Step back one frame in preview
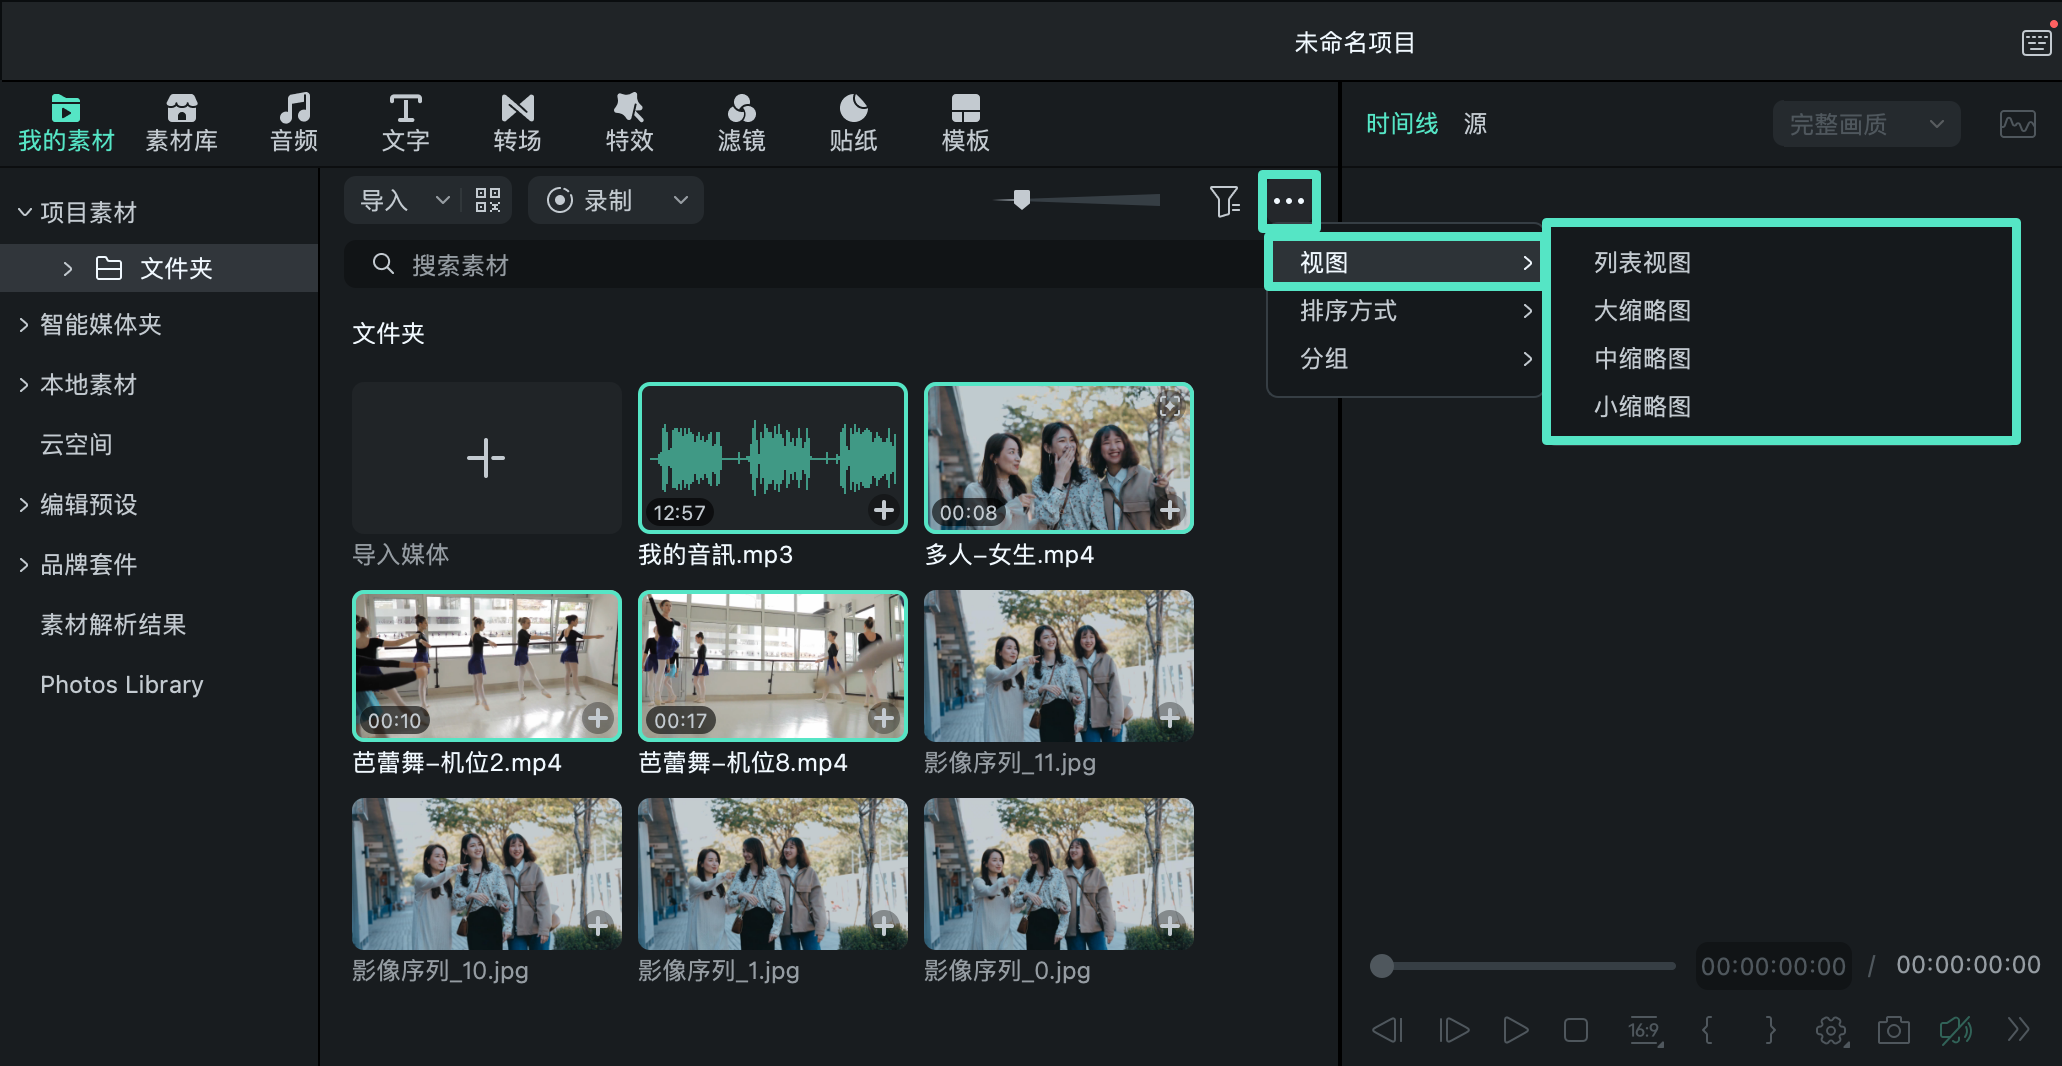The width and height of the screenshot is (2062, 1066). [1387, 1029]
